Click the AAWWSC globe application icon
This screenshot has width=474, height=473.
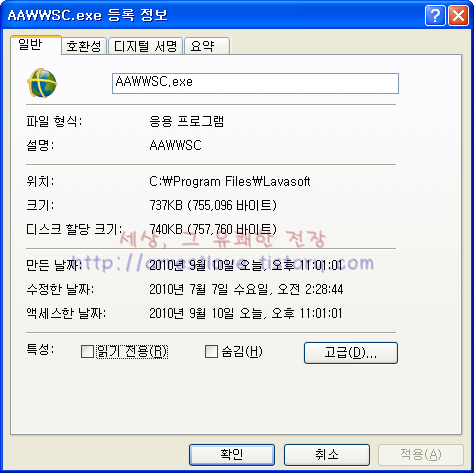point(42,83)
